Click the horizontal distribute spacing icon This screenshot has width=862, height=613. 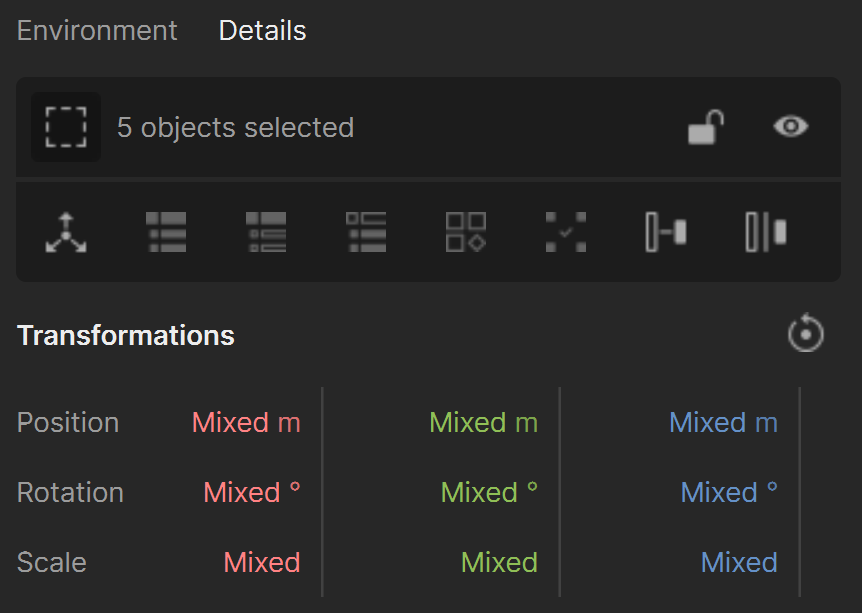(666, 232)
